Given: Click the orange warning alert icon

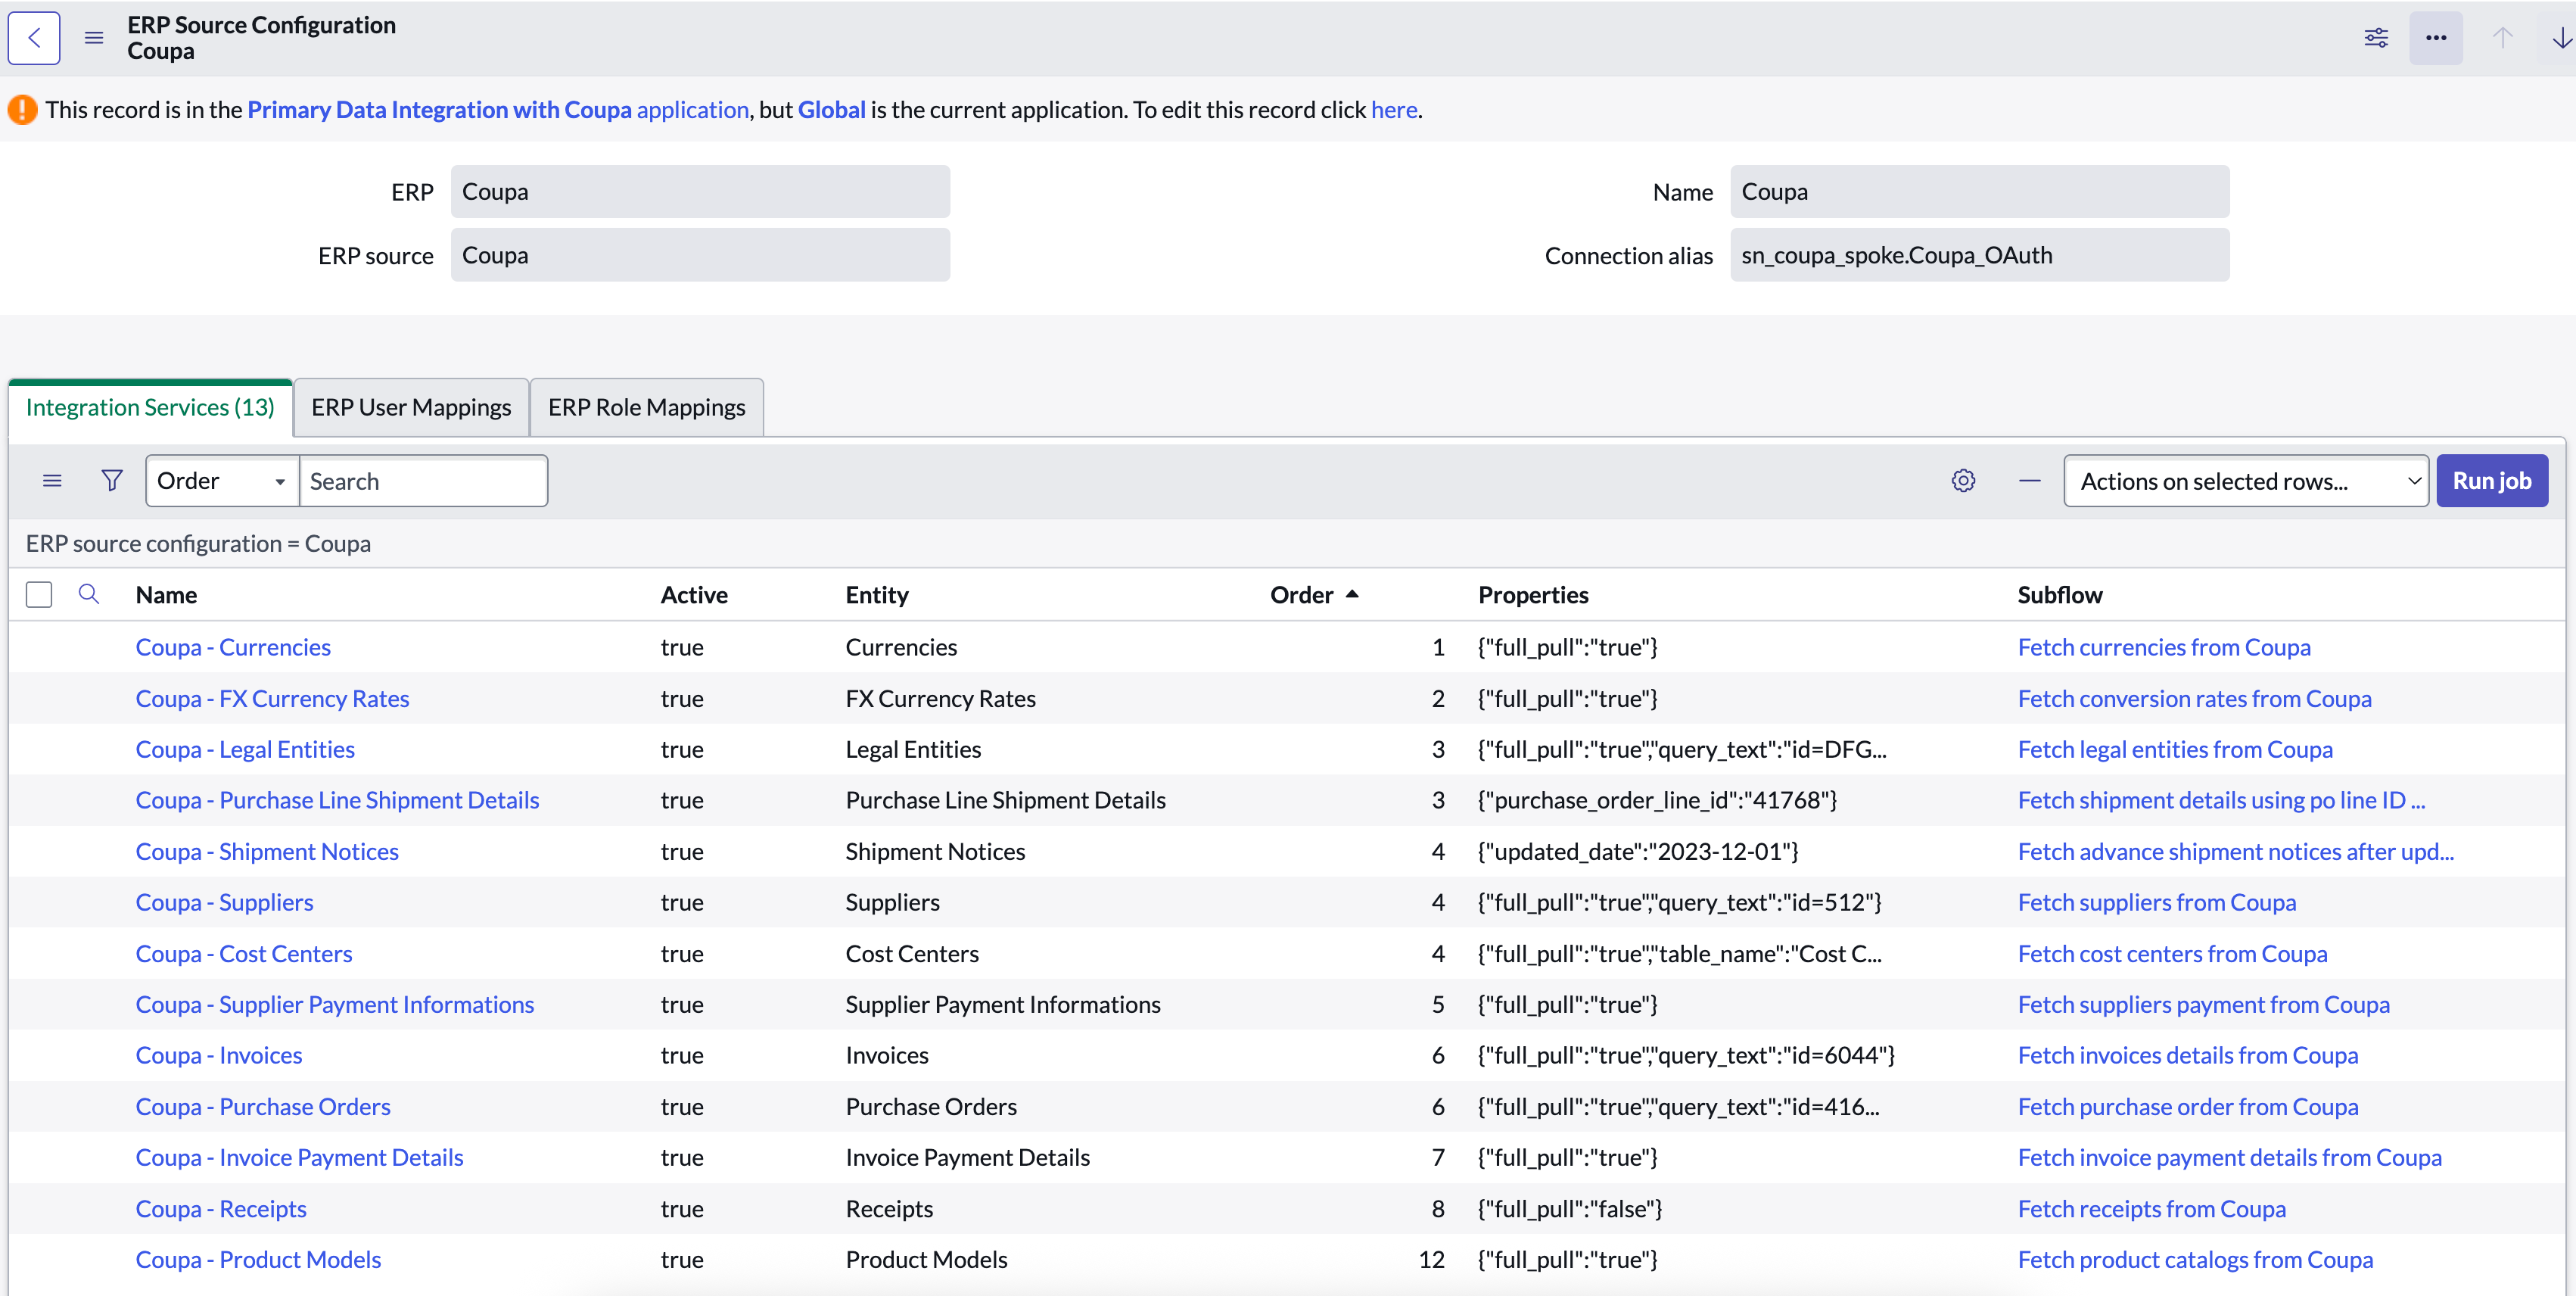Looking at the screenshot, I should (22, 109).
